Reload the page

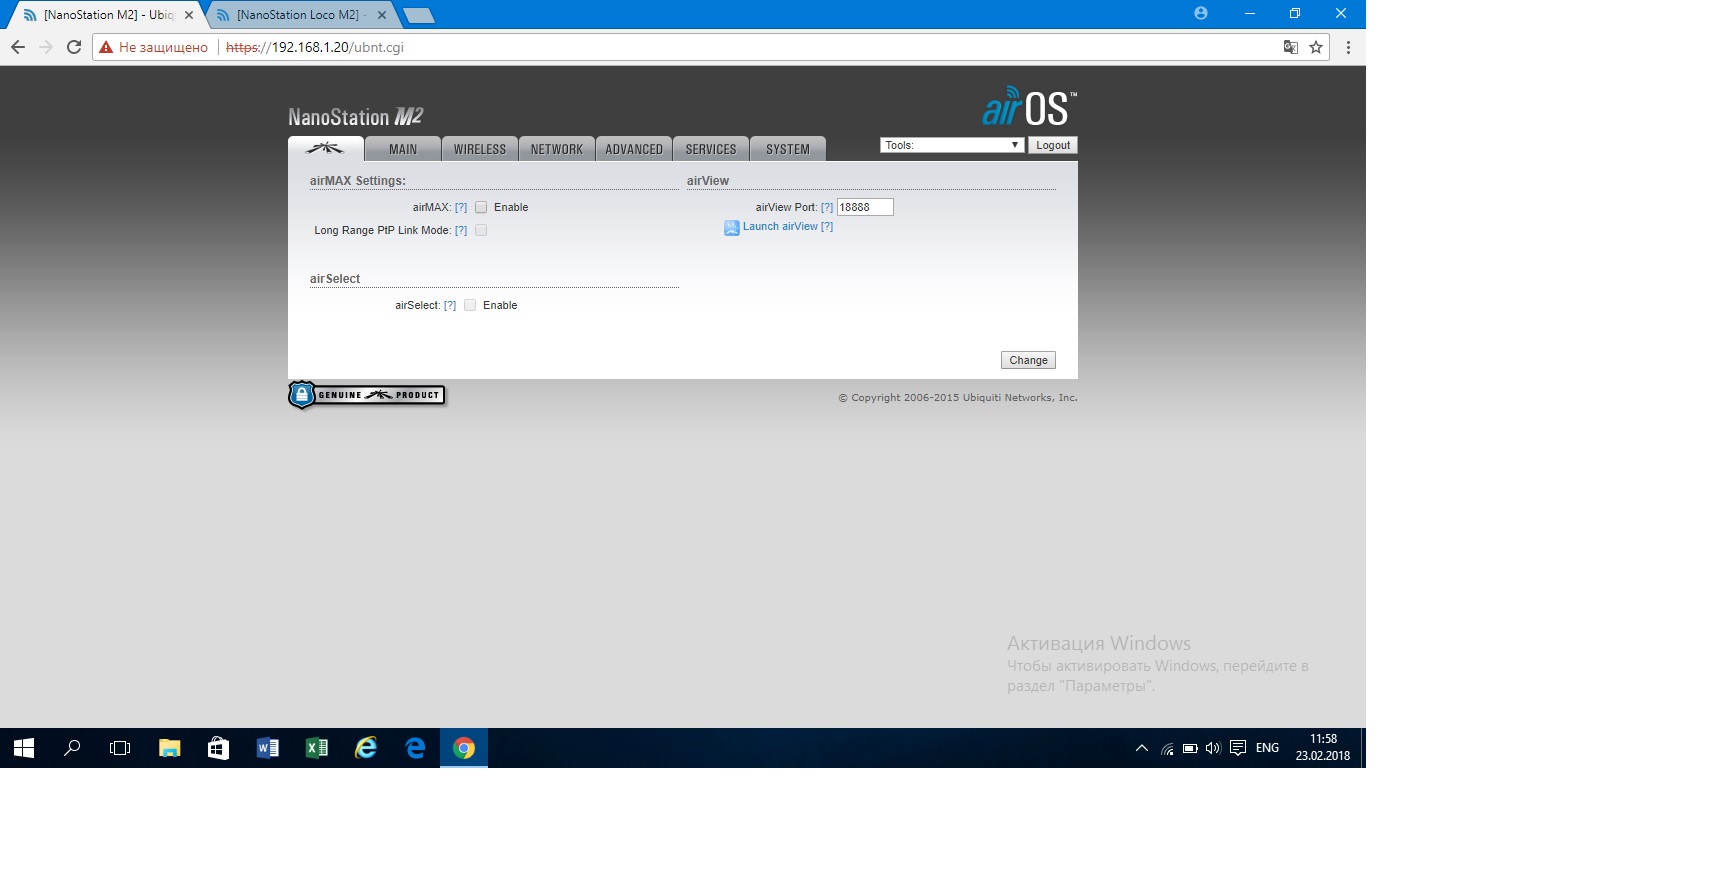pyautogui.click(x=74, y=47)
